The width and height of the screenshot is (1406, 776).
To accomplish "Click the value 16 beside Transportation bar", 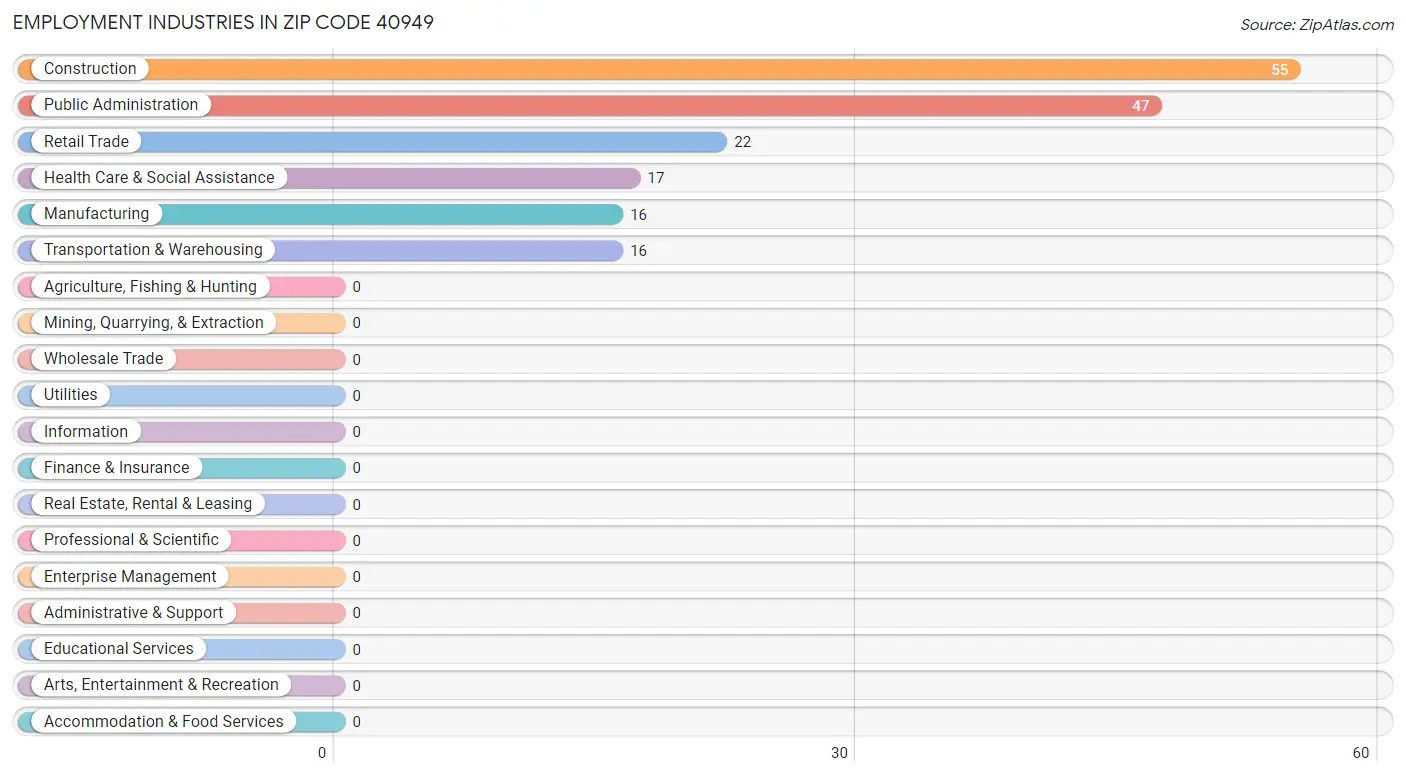I will coord(638,251).
